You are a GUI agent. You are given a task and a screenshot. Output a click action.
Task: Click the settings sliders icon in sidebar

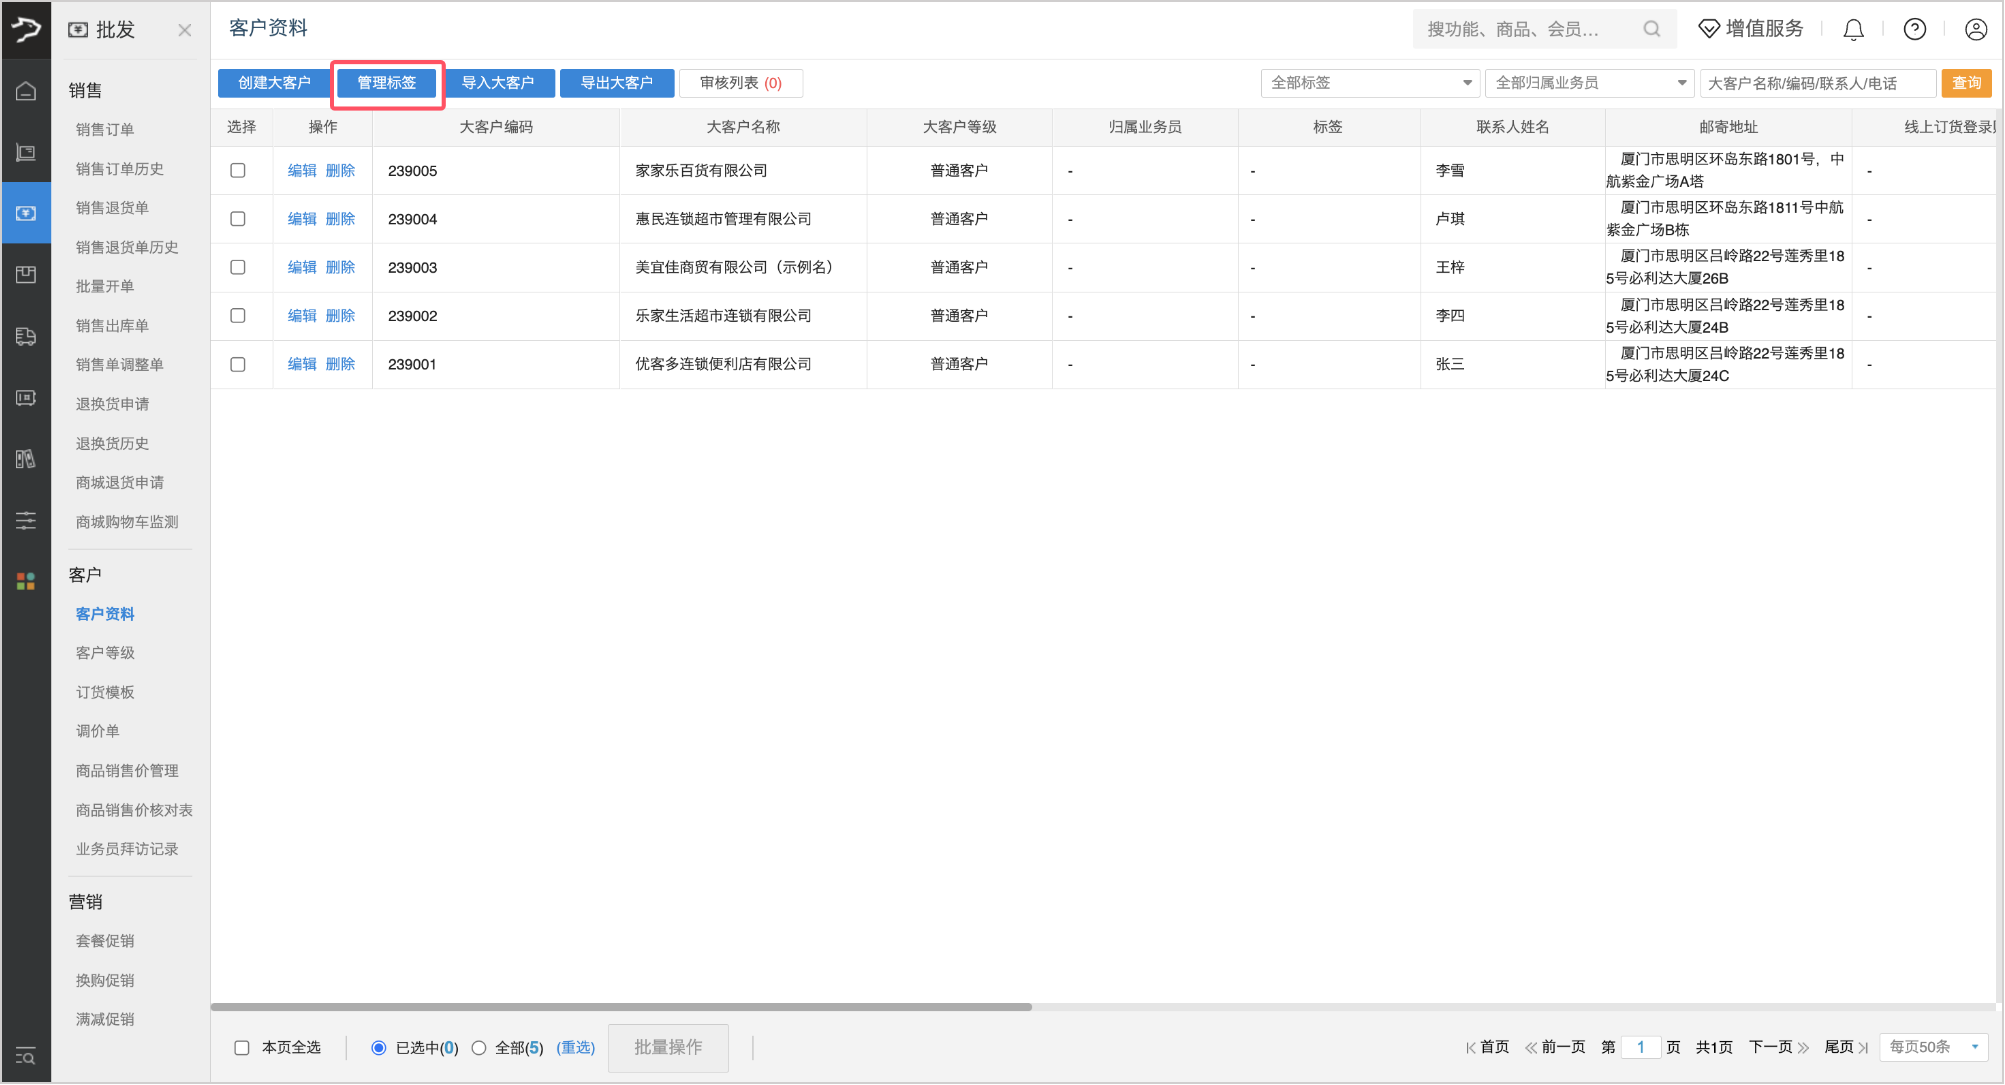(x=27, y=520)
